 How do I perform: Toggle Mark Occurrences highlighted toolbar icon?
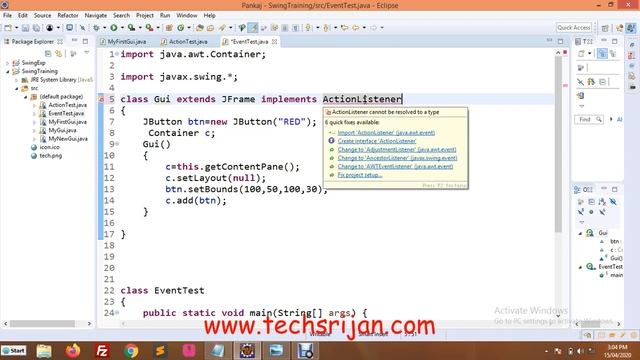[253, 28]
